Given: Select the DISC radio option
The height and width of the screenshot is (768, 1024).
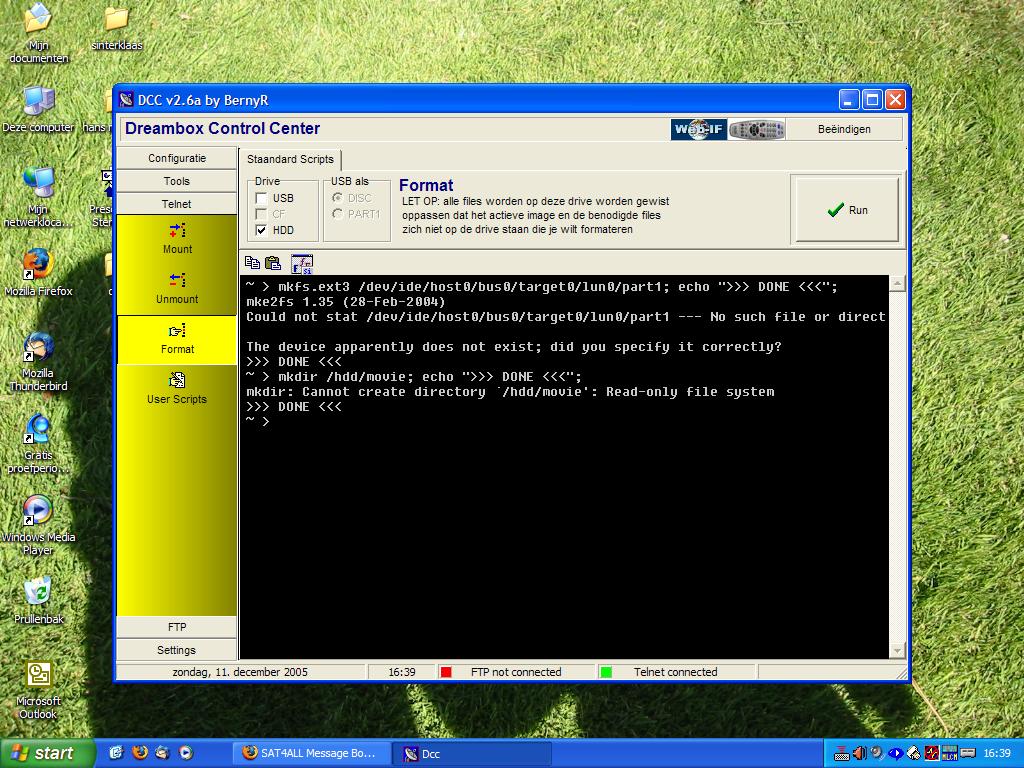Looking at the screenshot, I should [x=338, y=197].
